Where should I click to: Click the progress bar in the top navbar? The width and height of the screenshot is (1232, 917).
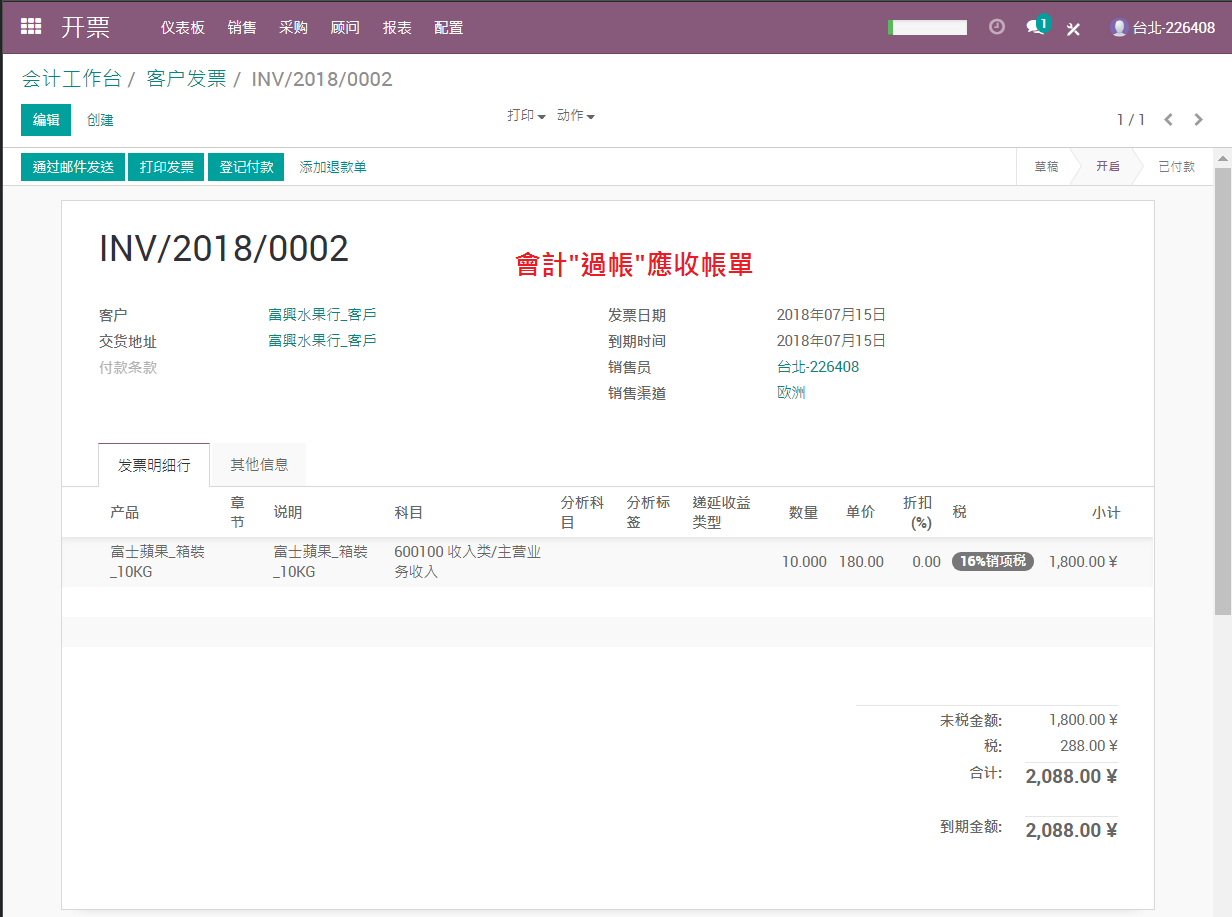click(x=927, y=28)
